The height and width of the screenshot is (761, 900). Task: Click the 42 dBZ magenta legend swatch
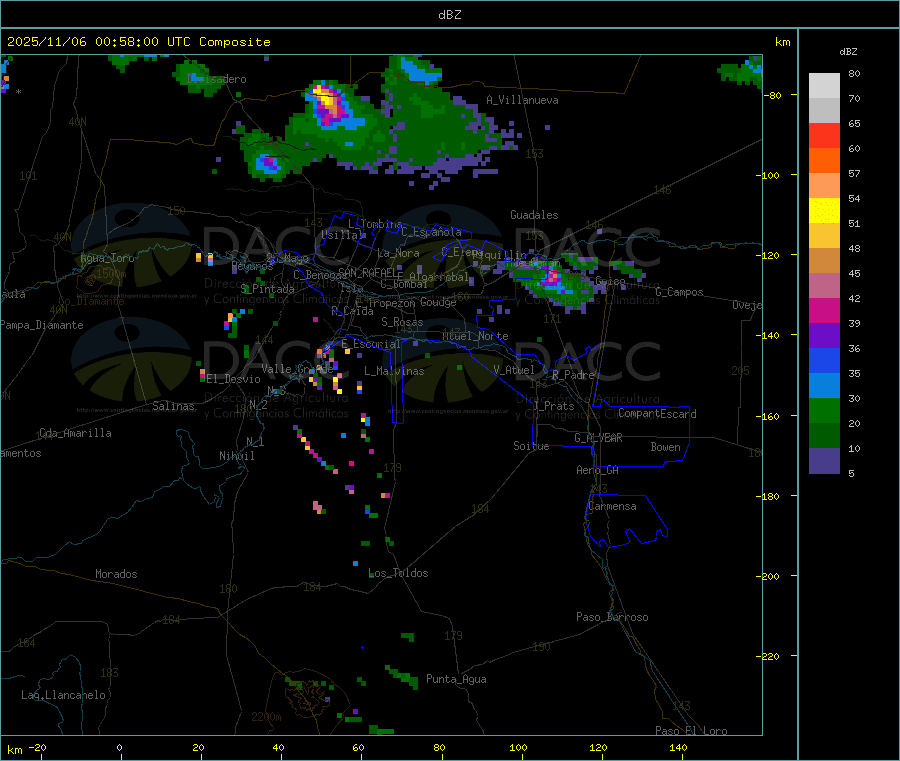pos(824,310)
